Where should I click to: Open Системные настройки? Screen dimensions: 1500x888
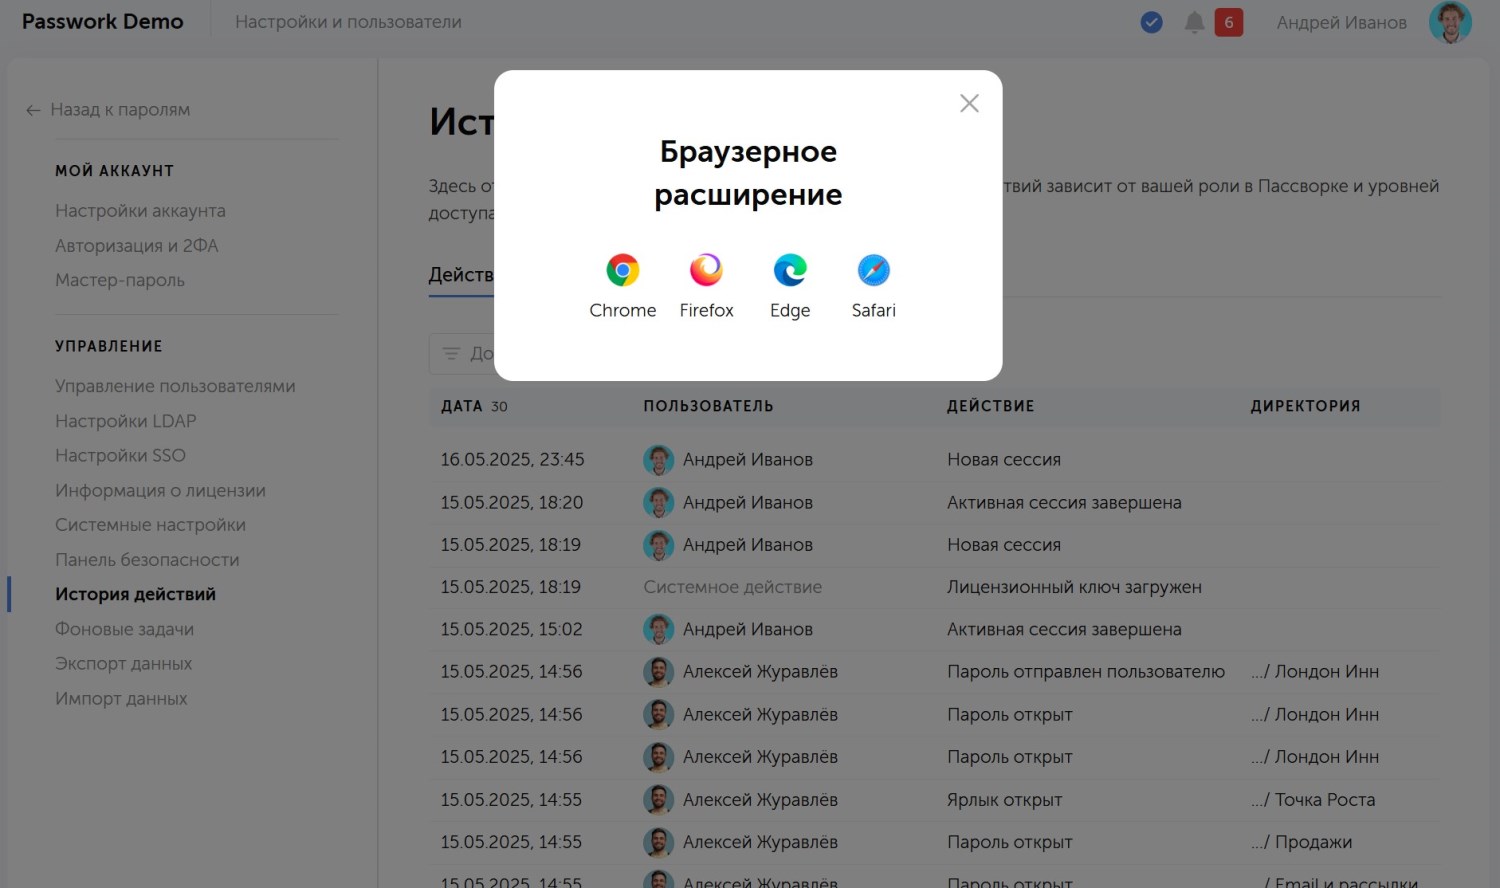(x=150, y=525)
